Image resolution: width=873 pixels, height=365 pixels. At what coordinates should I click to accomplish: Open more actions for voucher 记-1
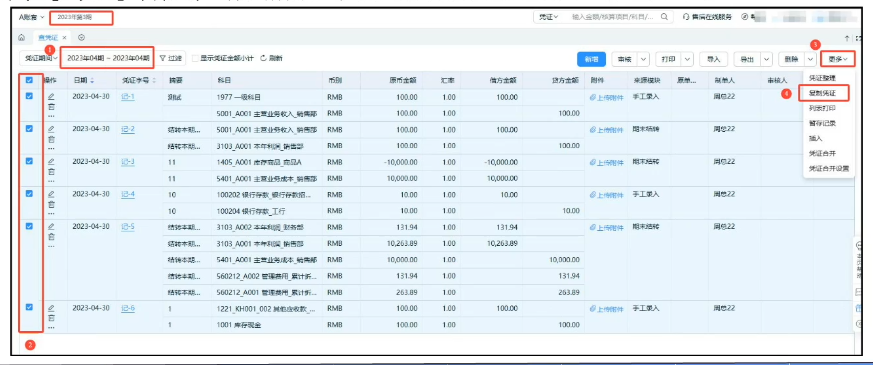[x=51, y=116]
